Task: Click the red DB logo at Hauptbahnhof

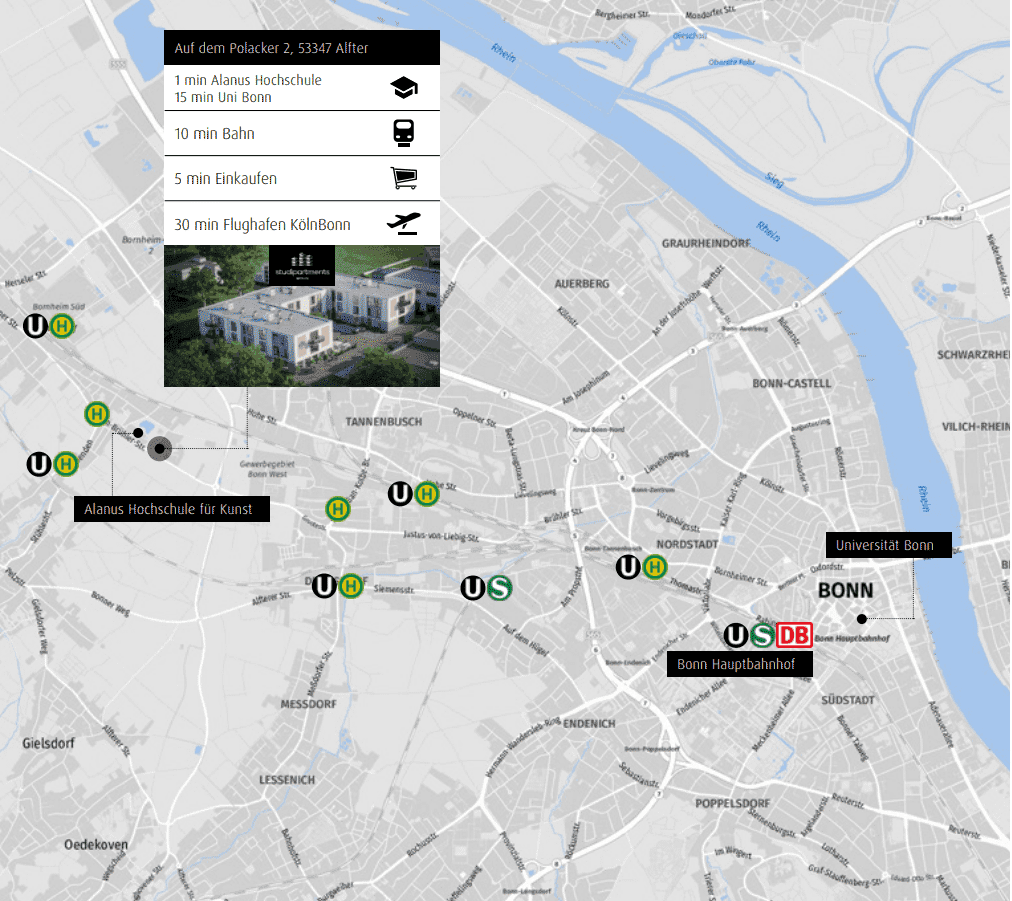Action: coord(795,635)
